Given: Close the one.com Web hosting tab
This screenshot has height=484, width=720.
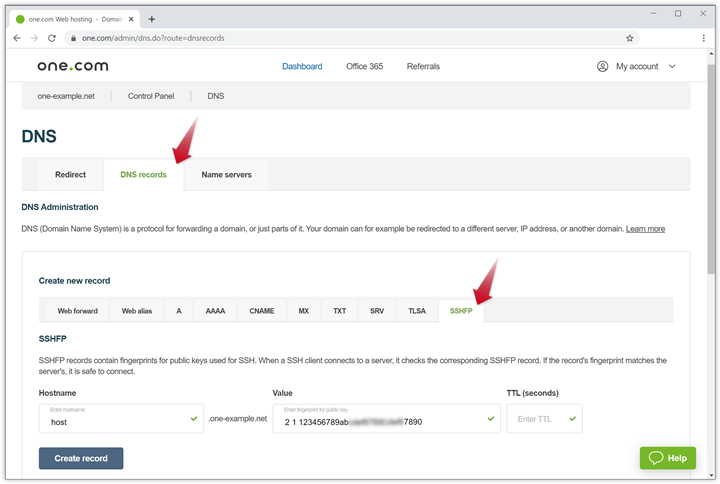Looking at the screenshot, I should 132,19.
